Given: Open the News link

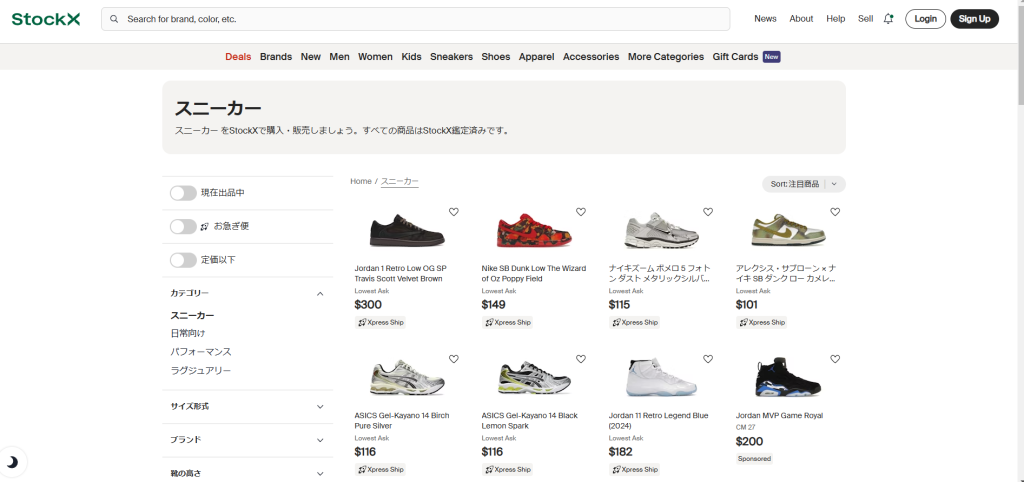Looking at the screenshot, I should [765, 19].
